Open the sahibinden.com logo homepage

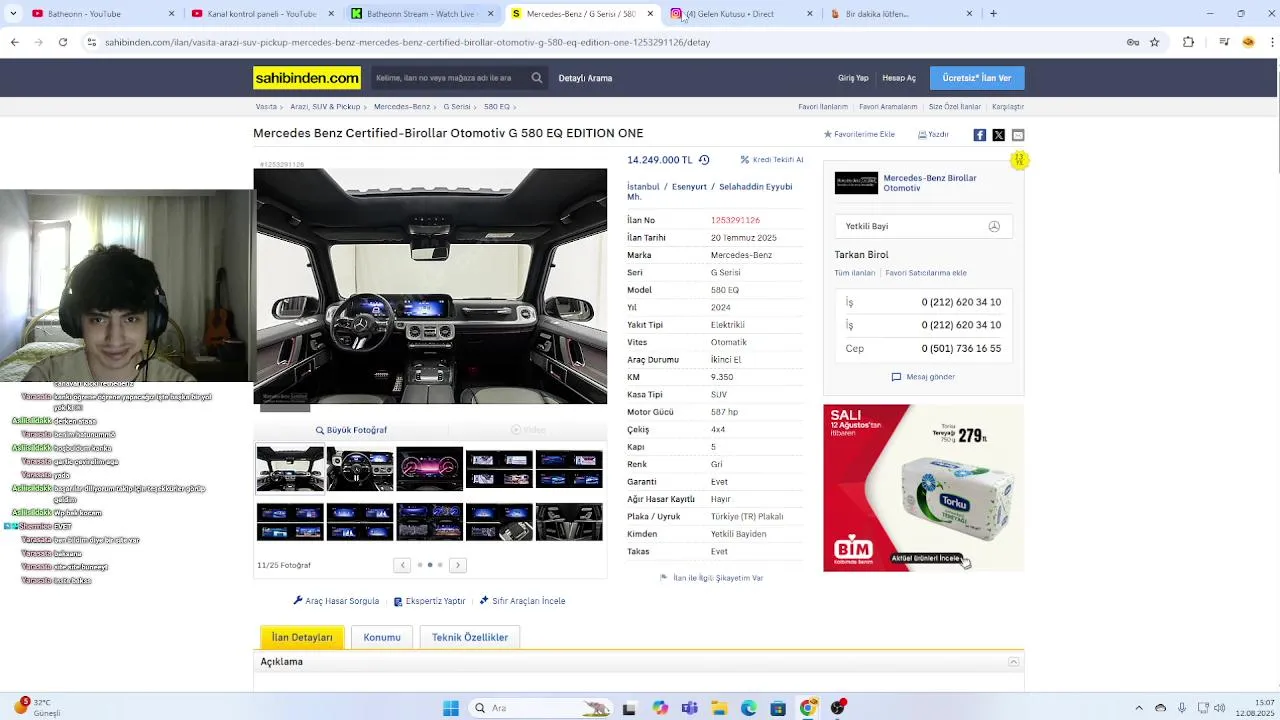307,78
